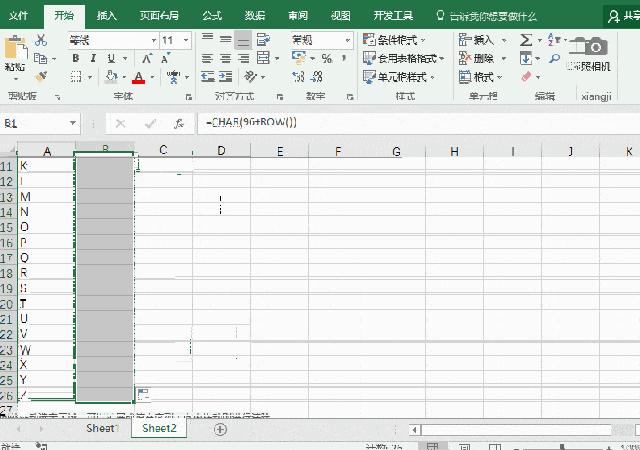This screenshot has width=640, height=450.
Task: Click the accounting currency format icon
Action: pos(299,58)
